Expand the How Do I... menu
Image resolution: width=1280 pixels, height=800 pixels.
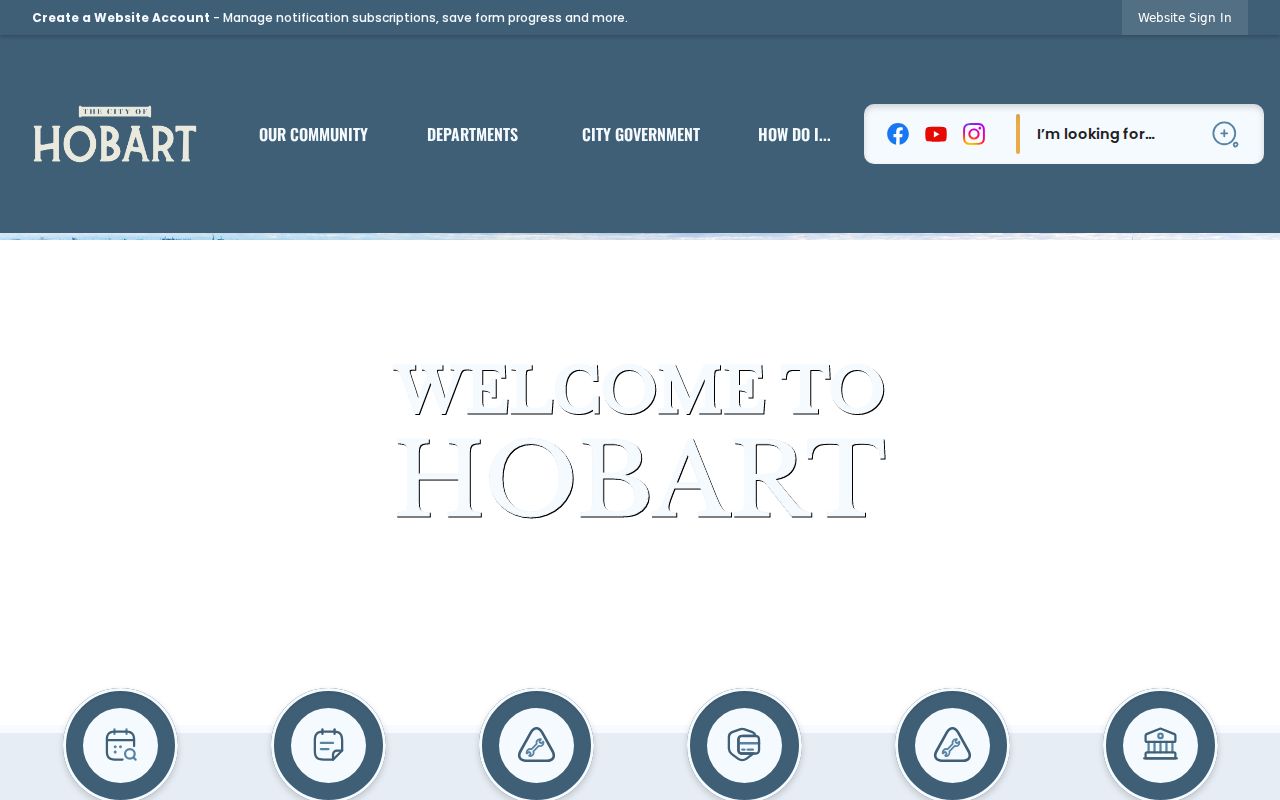(794, 134)
